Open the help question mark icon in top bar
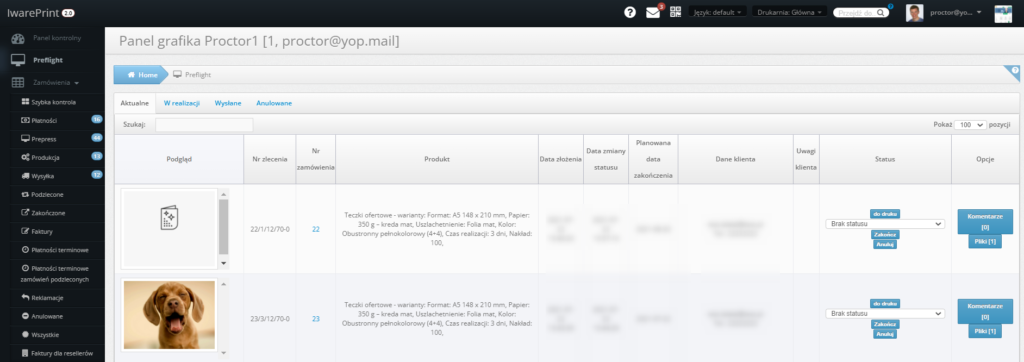 pyautogui.click(x=630, y=12)
